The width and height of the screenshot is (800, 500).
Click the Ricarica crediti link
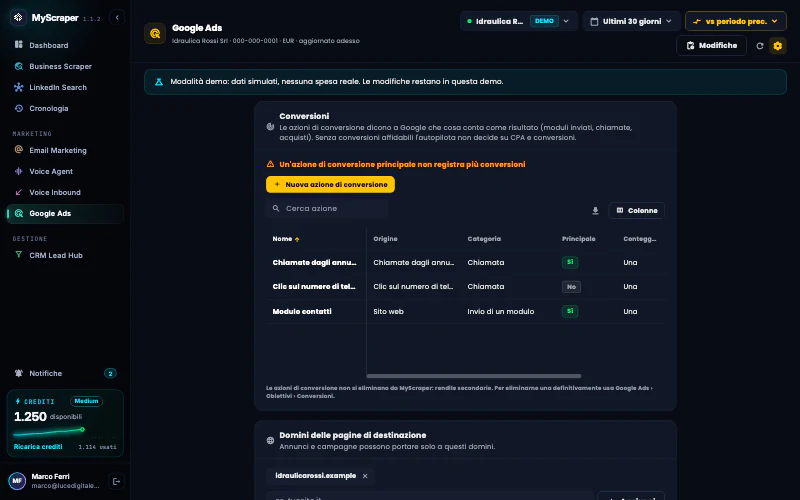click(x=38, y=446)
